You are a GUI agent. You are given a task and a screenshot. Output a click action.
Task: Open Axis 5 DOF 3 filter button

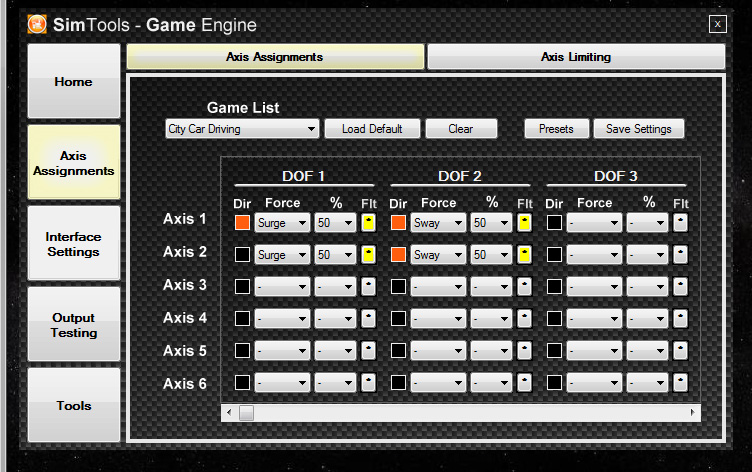click(x=680, y=351)
